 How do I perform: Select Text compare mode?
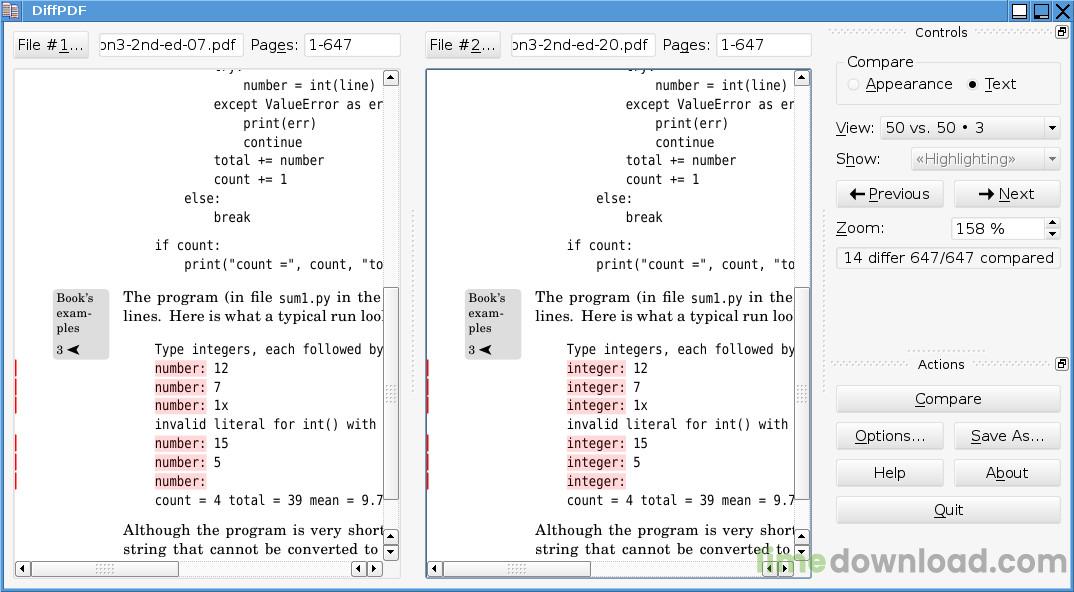pos(991,84)
